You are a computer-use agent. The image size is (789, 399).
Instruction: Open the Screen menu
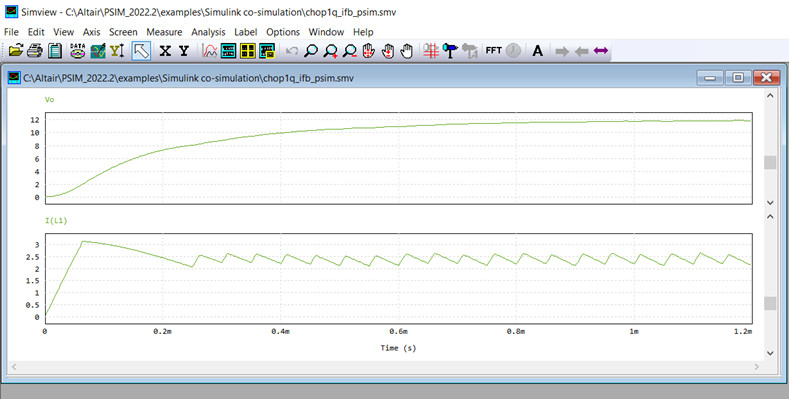pyautogui.click(x=123, y=32)
